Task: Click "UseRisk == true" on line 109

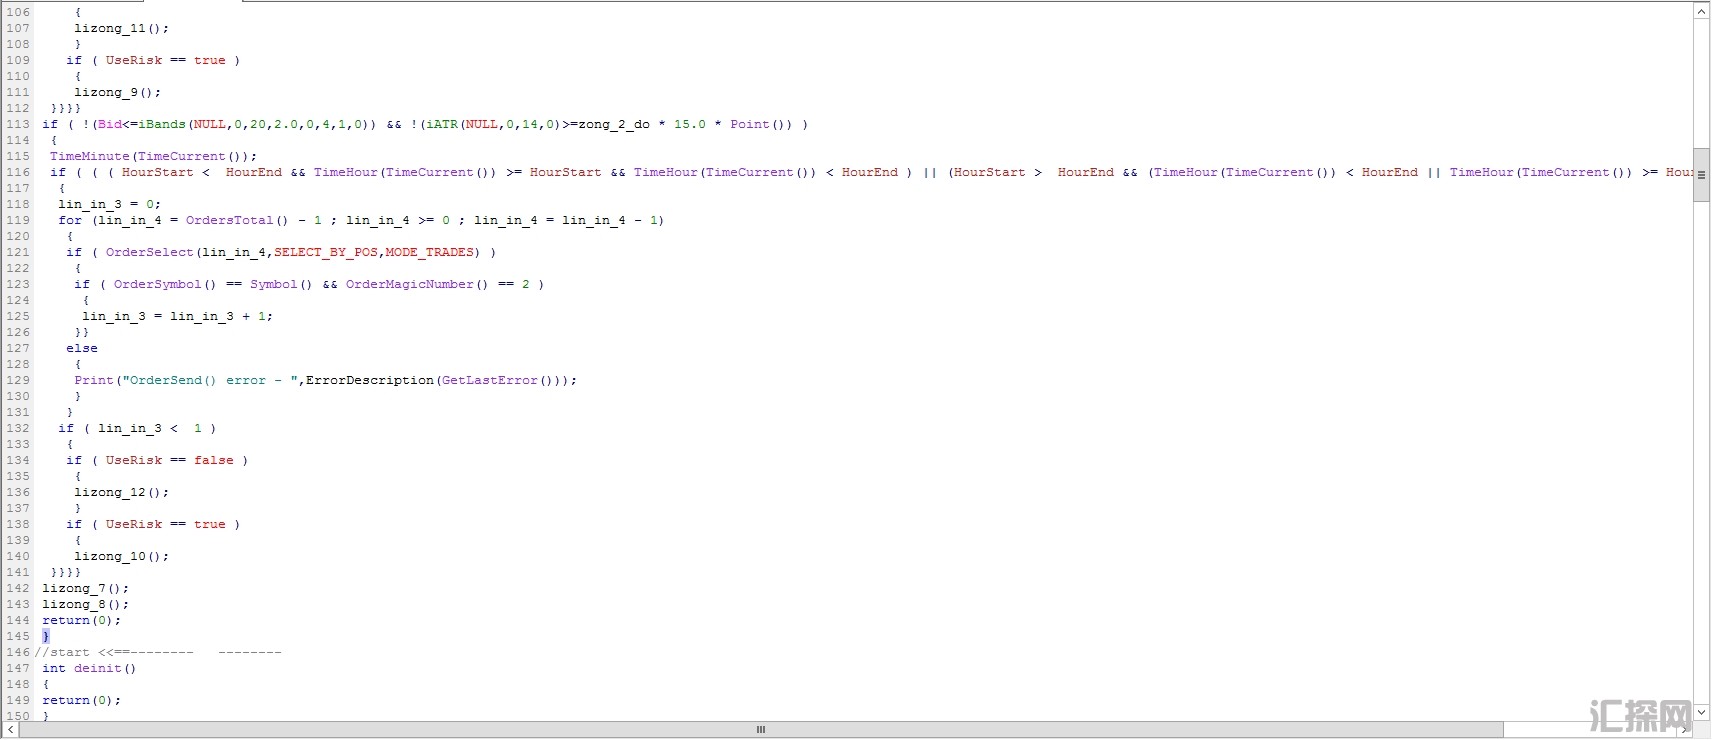Action: point(165,60)
